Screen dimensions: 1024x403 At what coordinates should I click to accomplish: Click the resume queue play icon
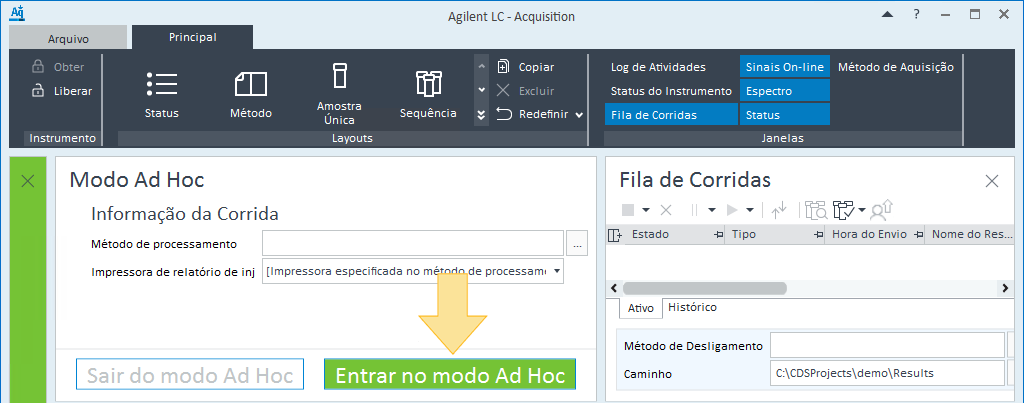tap(732, 210)
